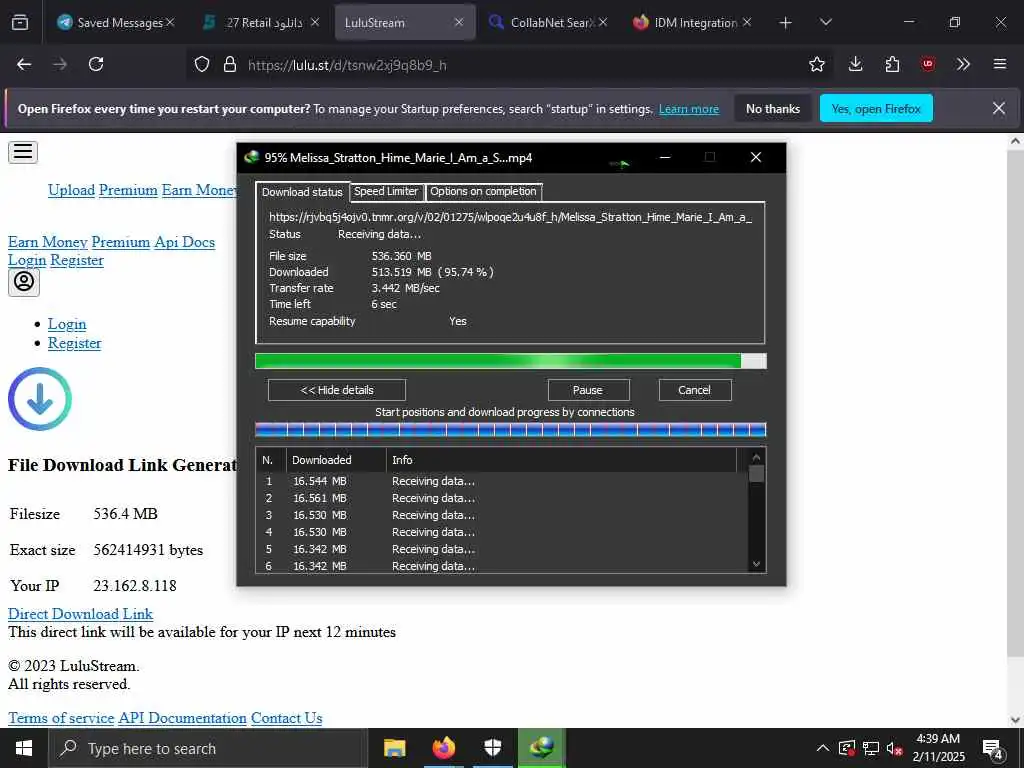Viewport: 1024px width, 768px height.
Task: Open a new browser tab with plus
Action: pos(786,23)
